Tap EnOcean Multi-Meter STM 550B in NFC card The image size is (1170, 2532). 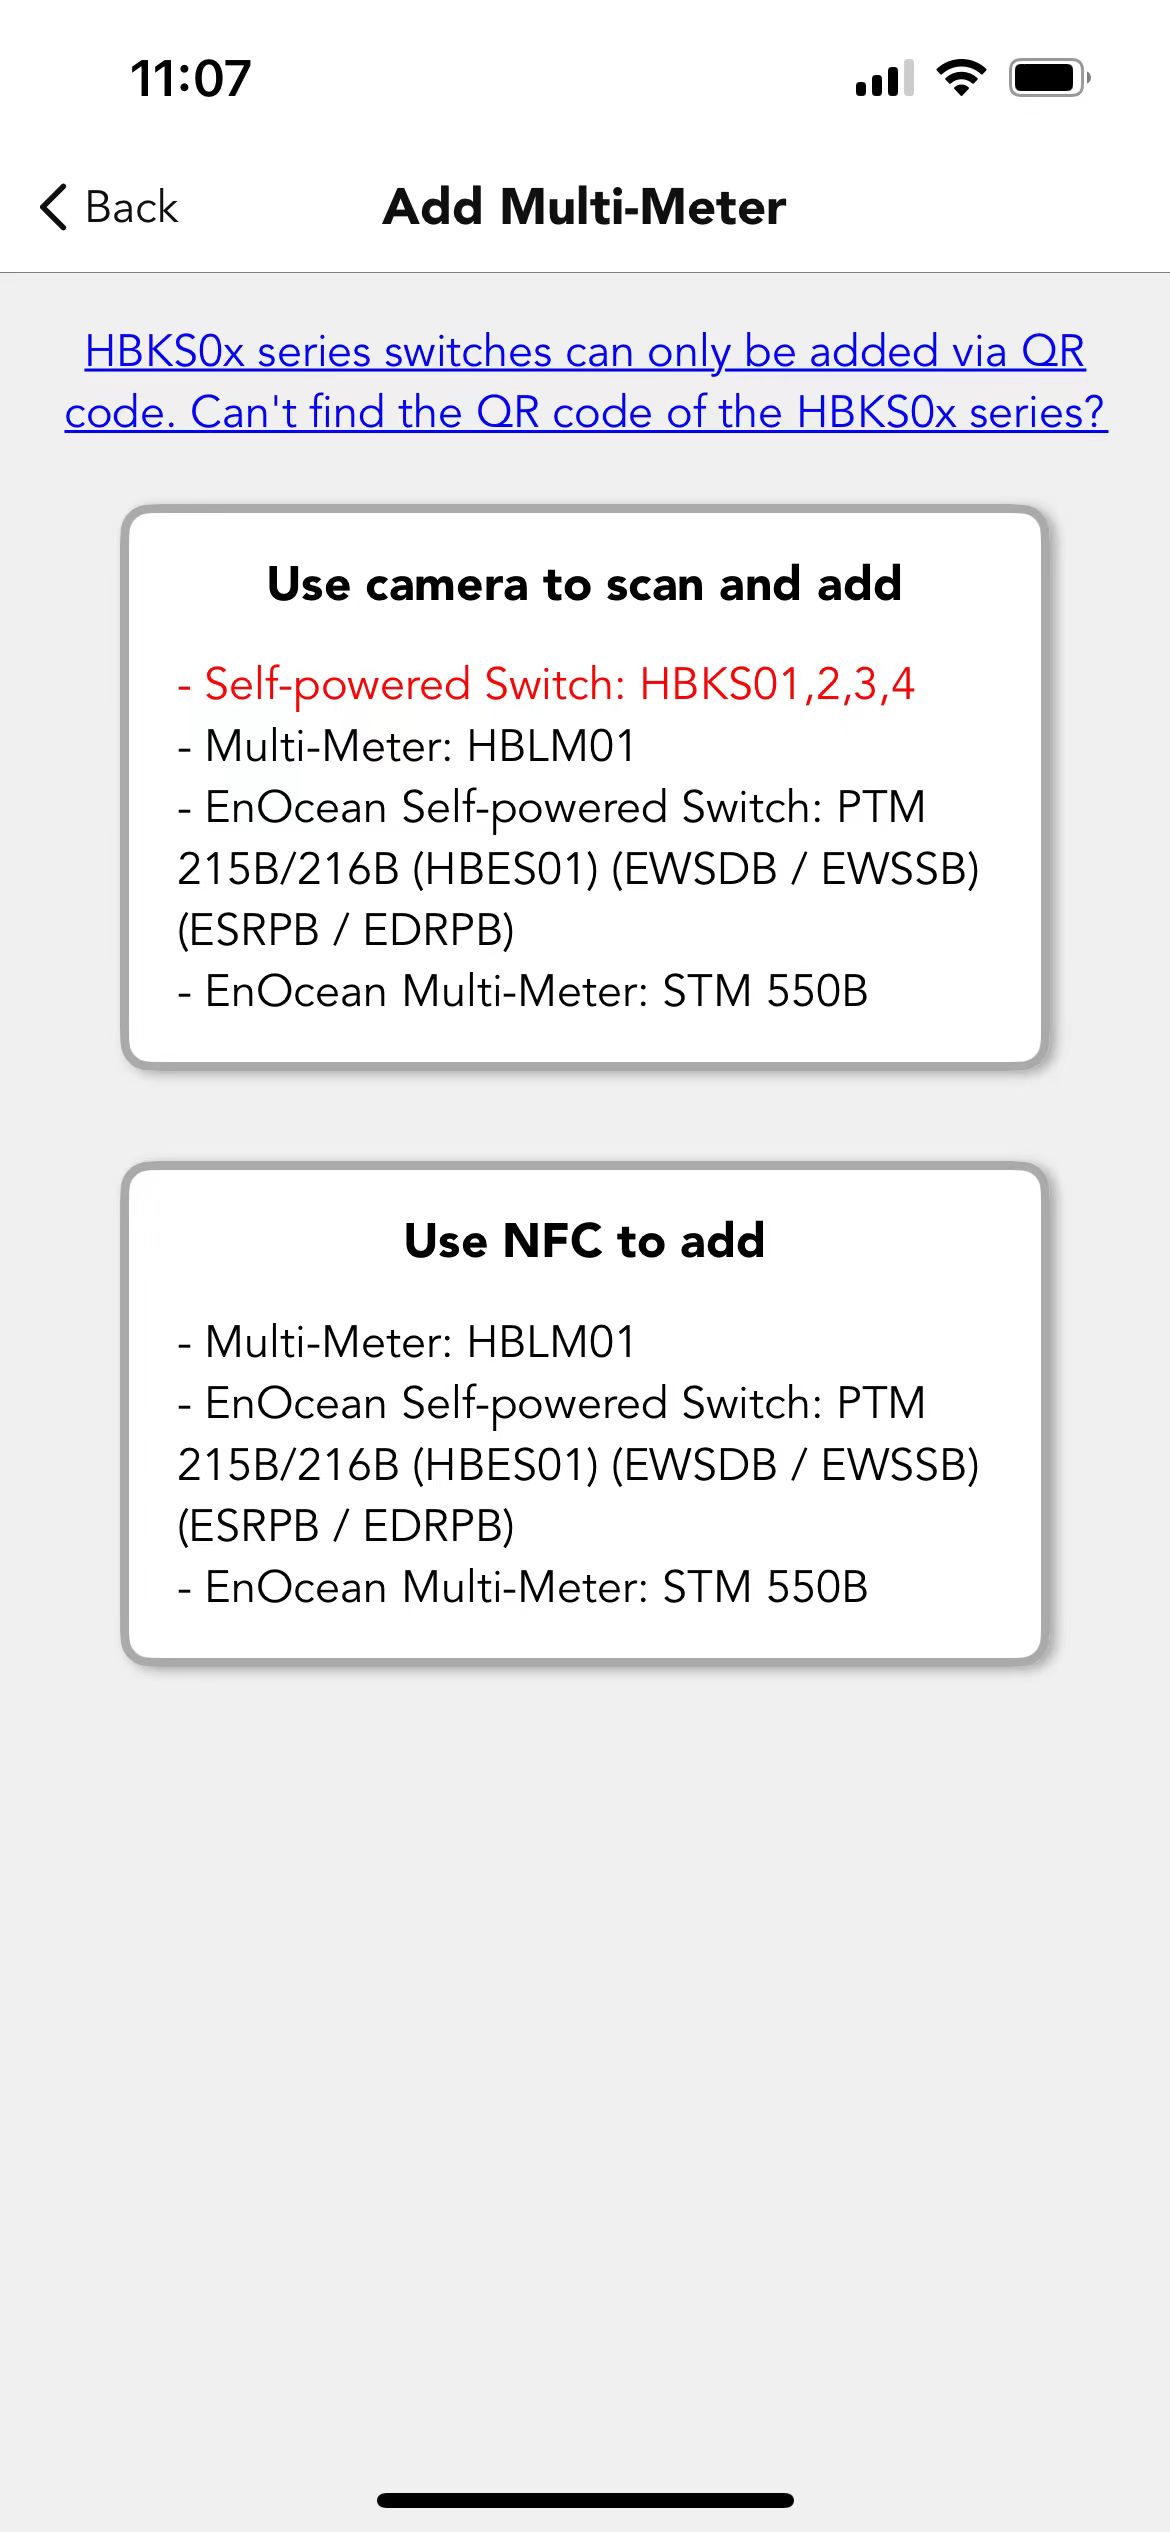(522, 1587)
